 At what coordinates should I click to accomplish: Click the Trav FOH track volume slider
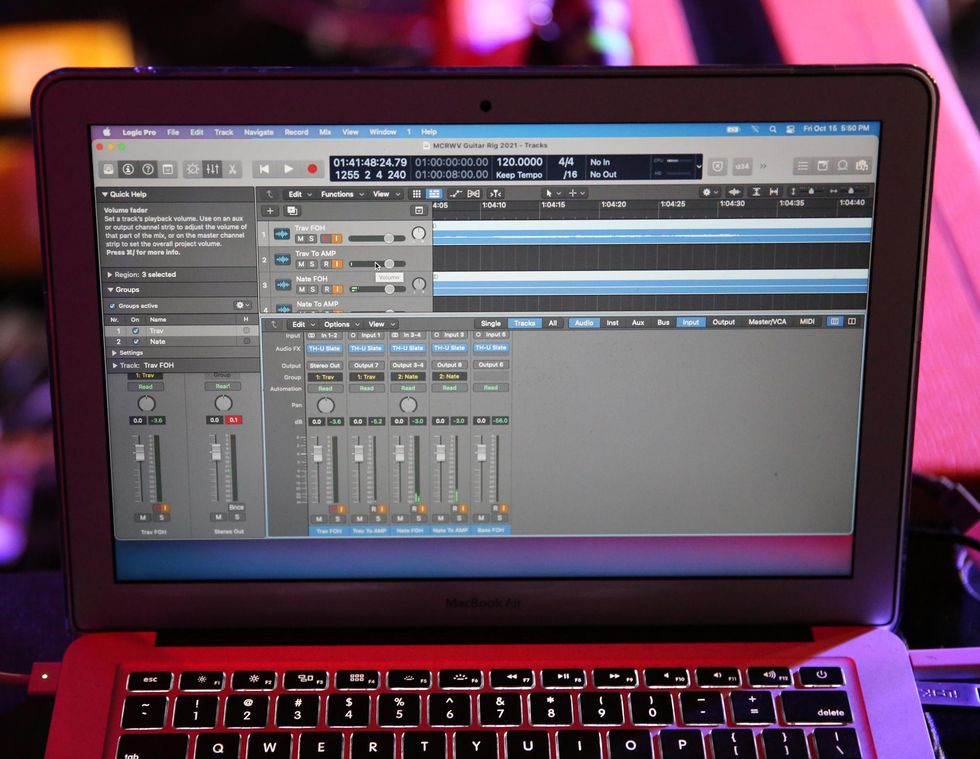[x=377, y=238]
